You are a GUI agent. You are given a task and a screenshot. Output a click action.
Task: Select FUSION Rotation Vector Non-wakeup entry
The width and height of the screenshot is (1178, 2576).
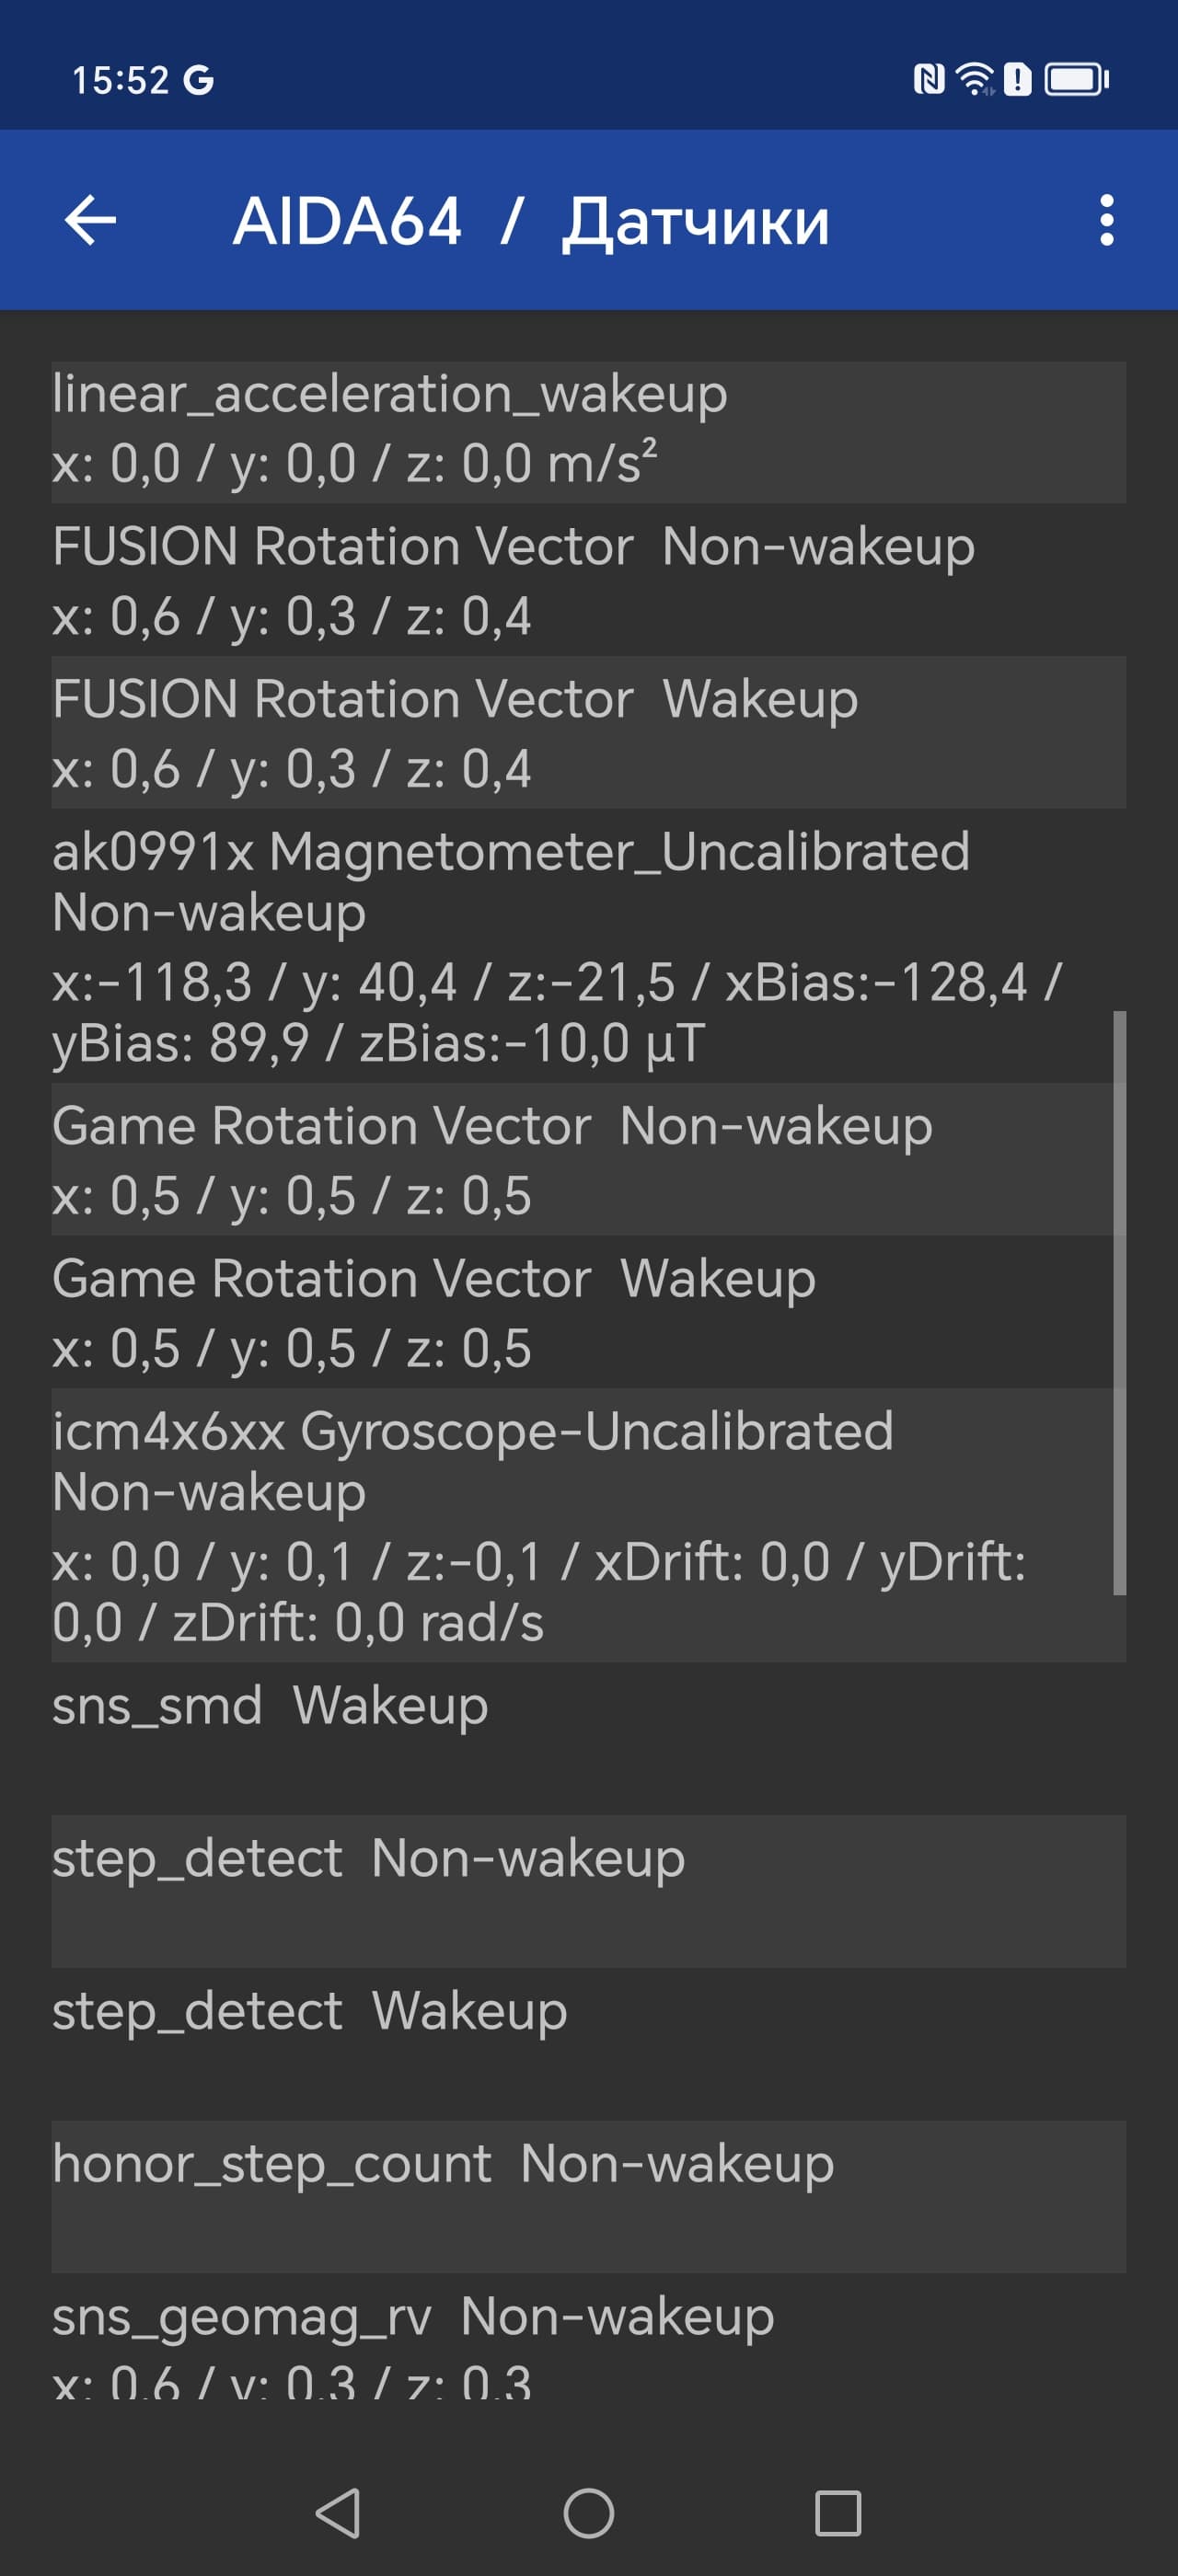click(588, 580)
